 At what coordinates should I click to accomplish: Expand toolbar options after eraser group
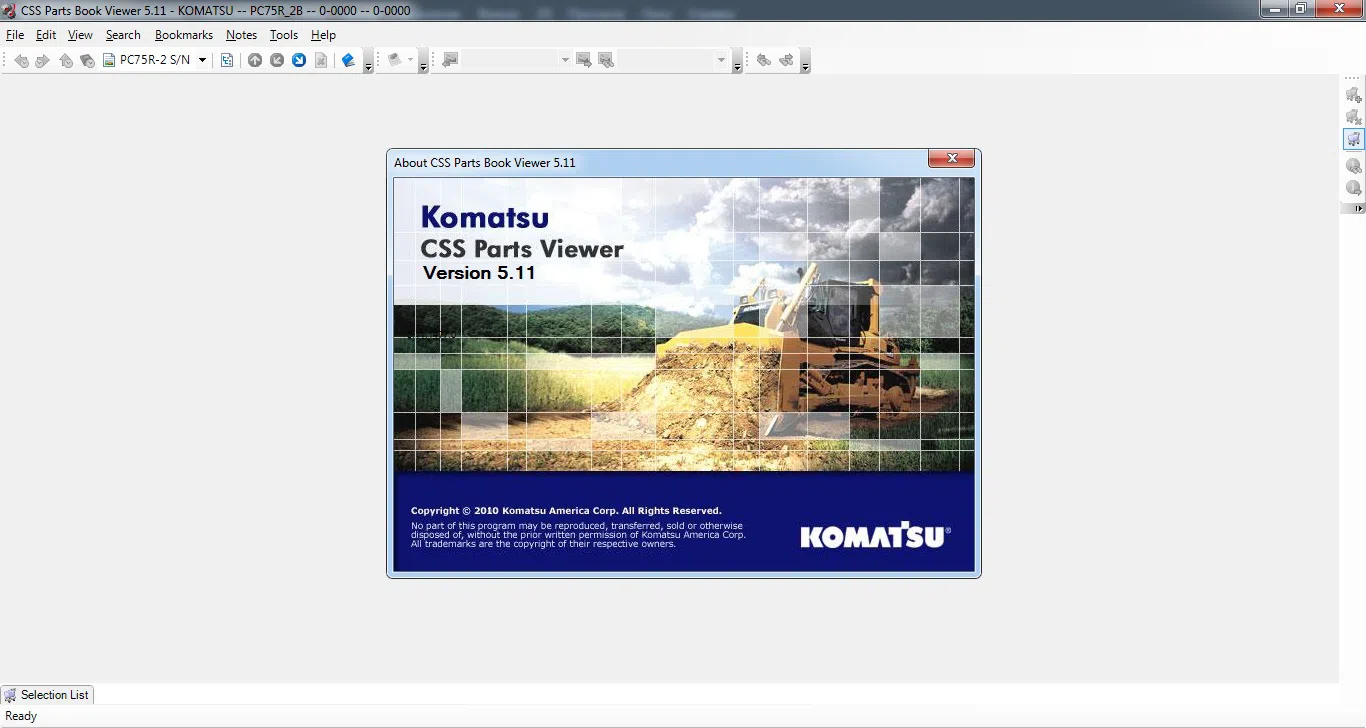423,63
